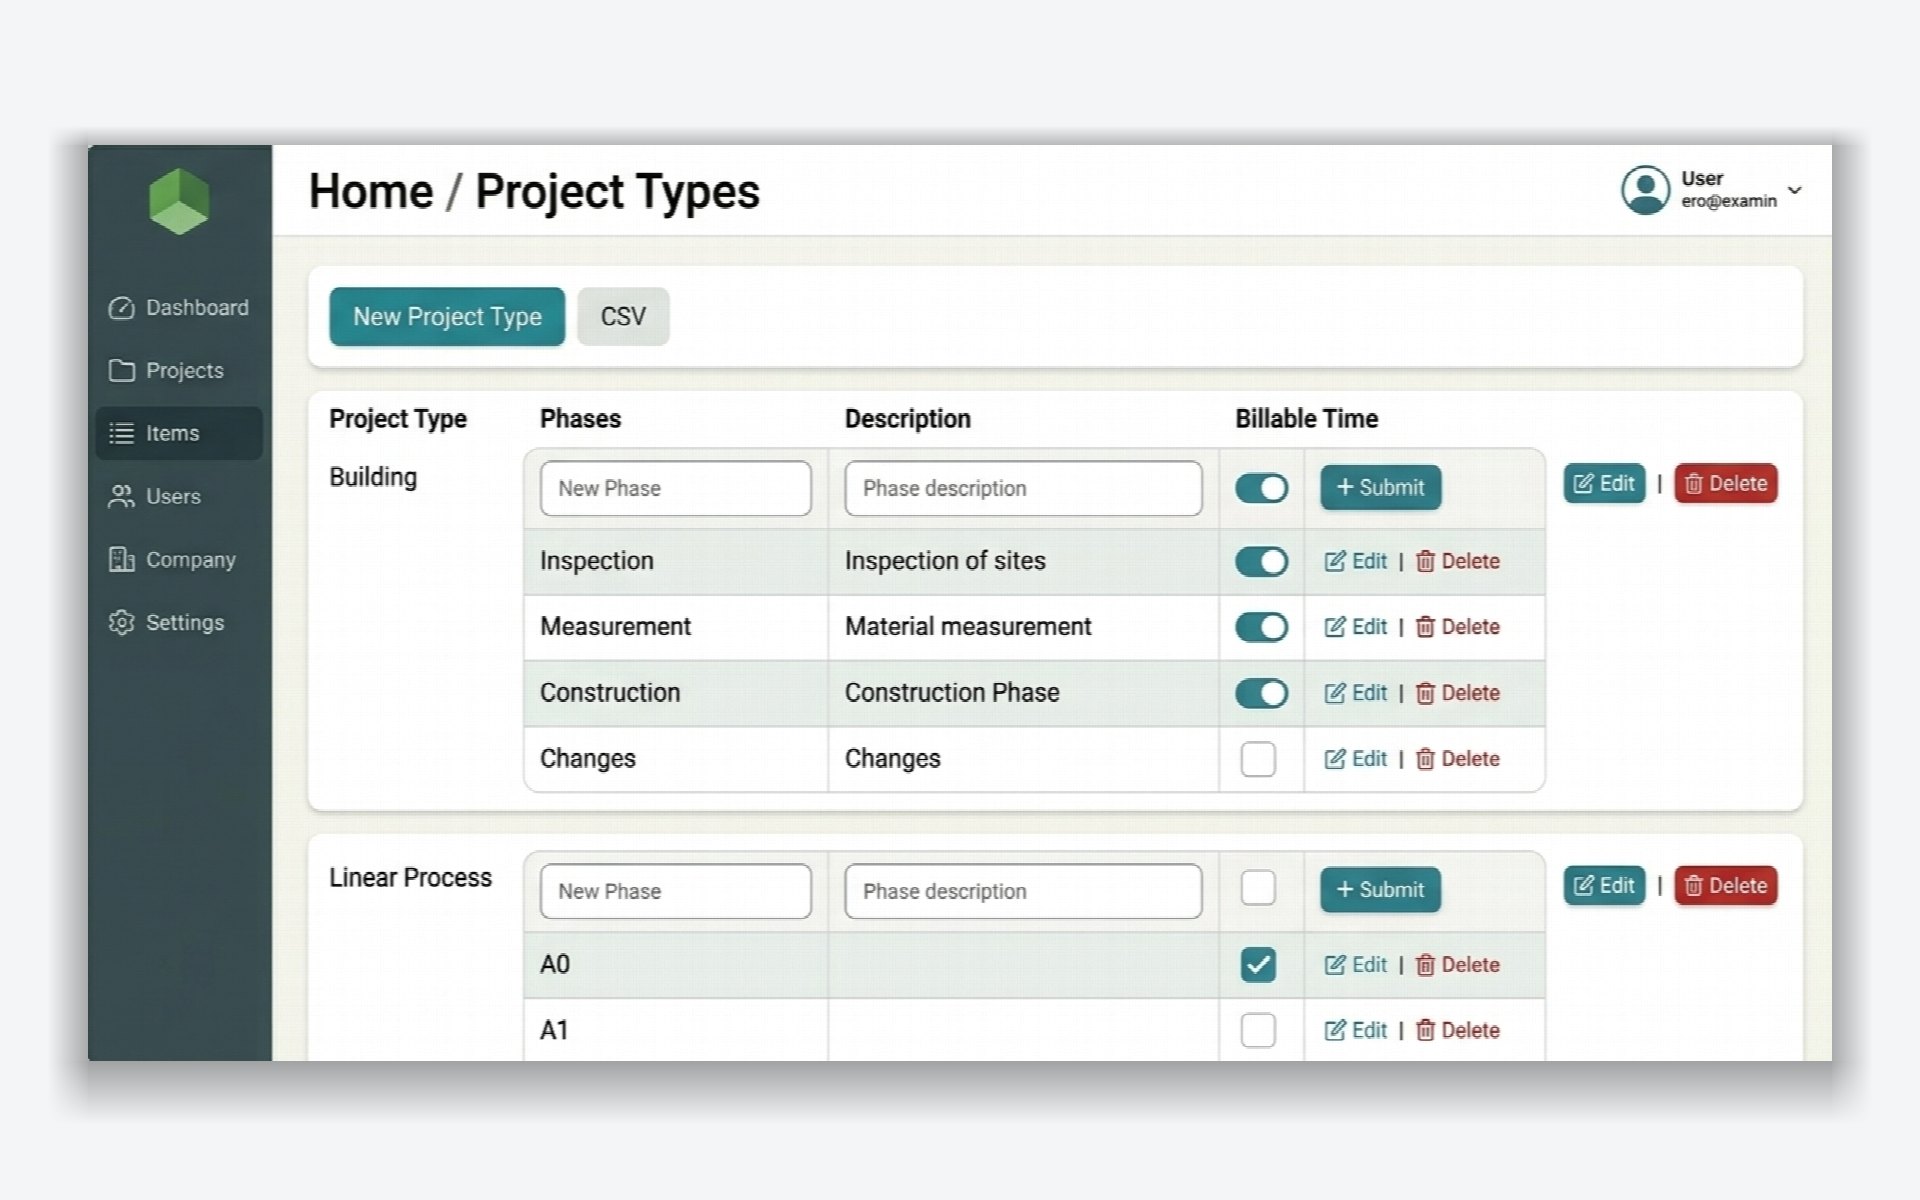Select Items in sidebar menu
This screenshot has width=1920, height=1200.
(179, 433)
